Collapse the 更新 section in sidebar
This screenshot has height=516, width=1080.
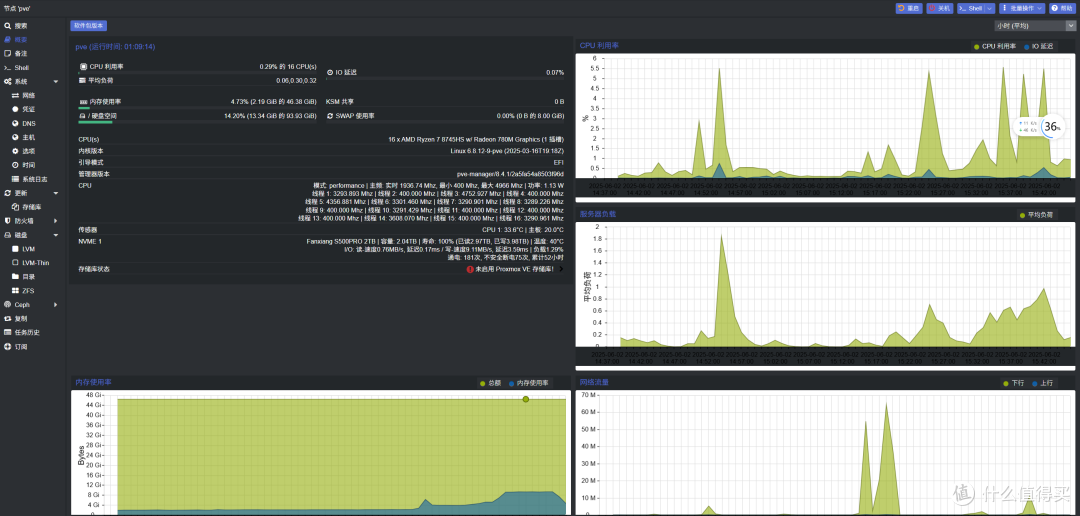click(56, 193)
